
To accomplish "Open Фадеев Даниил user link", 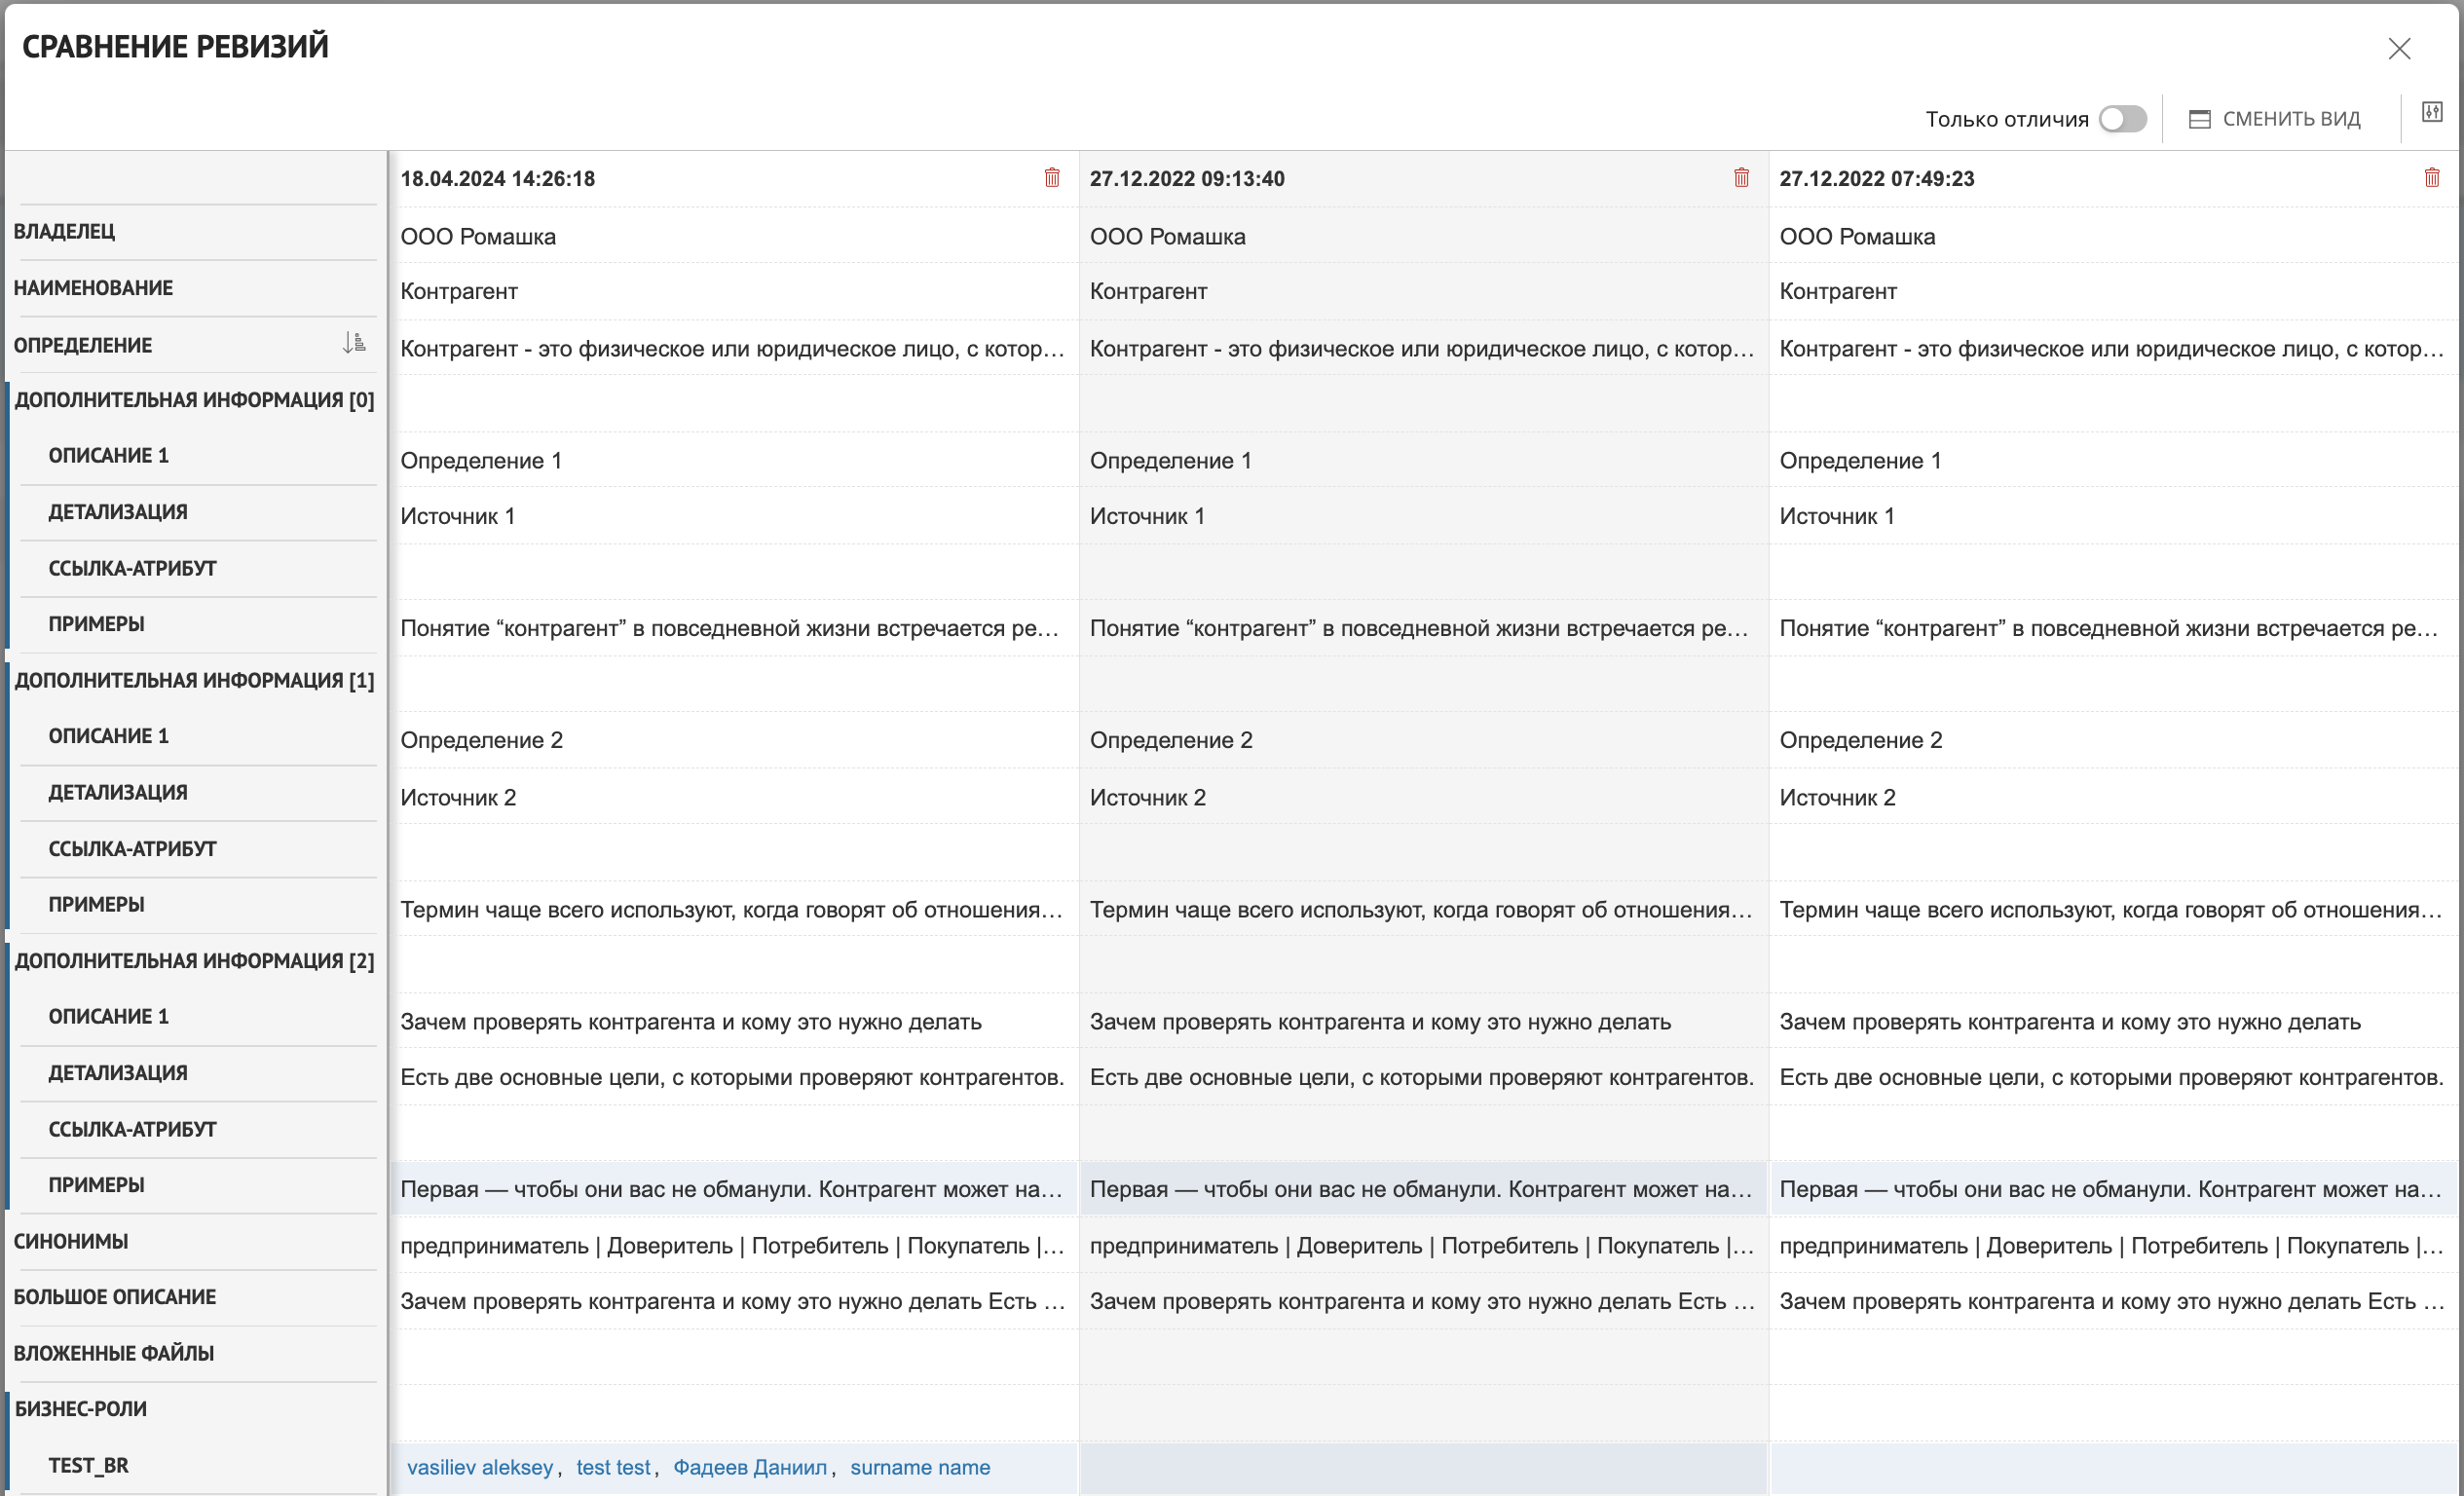I will point(750,1467).
